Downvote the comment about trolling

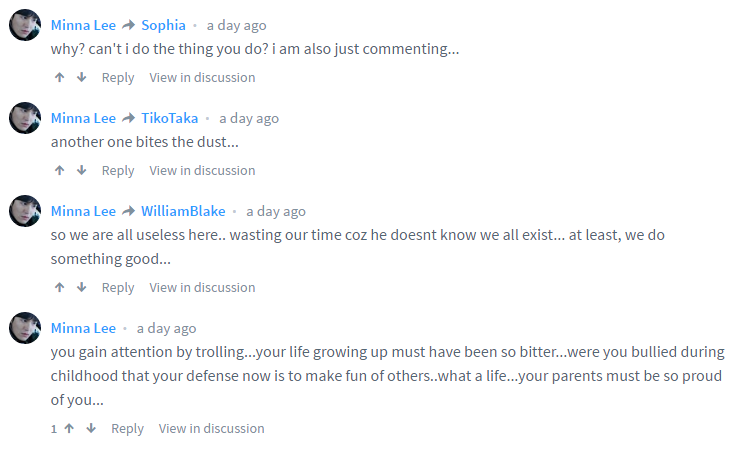pyautogui.click(x=91, y=429)
